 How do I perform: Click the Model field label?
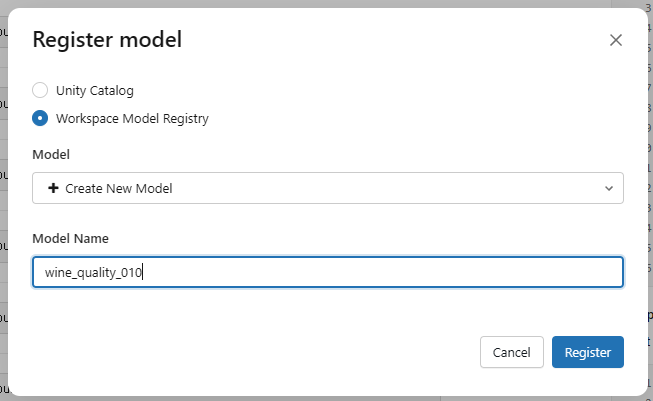[x=51, y=155]
